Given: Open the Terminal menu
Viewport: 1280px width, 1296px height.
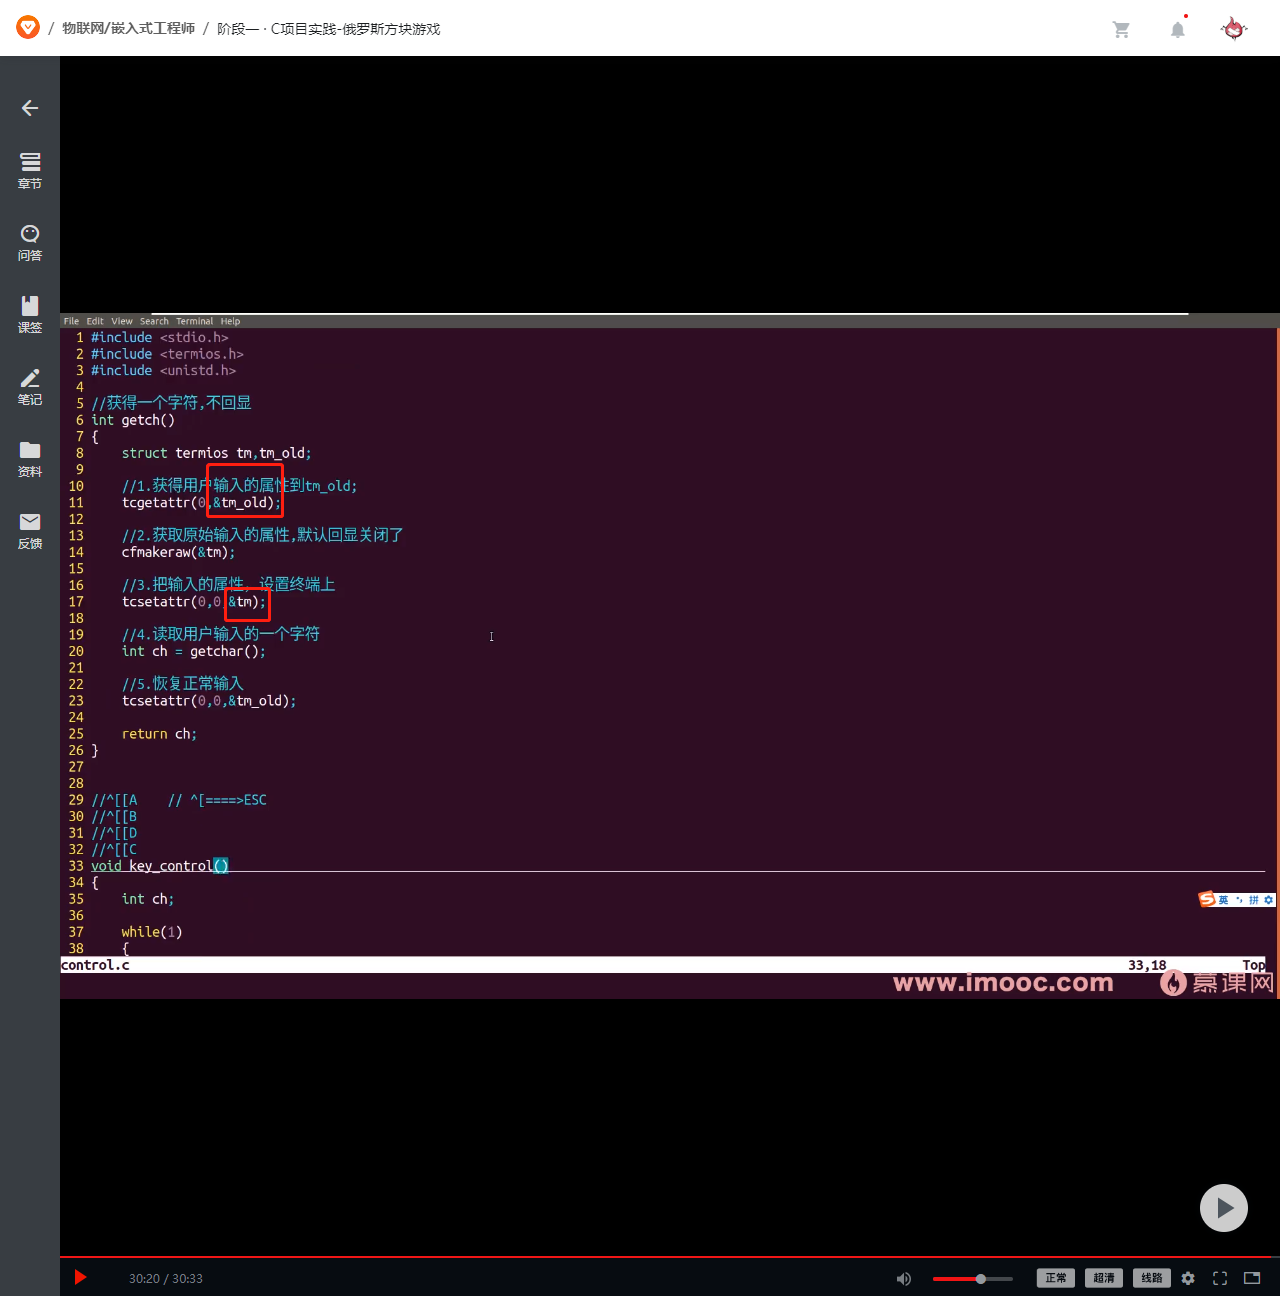Looking at the screenshot, I should [x=195, y=321].
